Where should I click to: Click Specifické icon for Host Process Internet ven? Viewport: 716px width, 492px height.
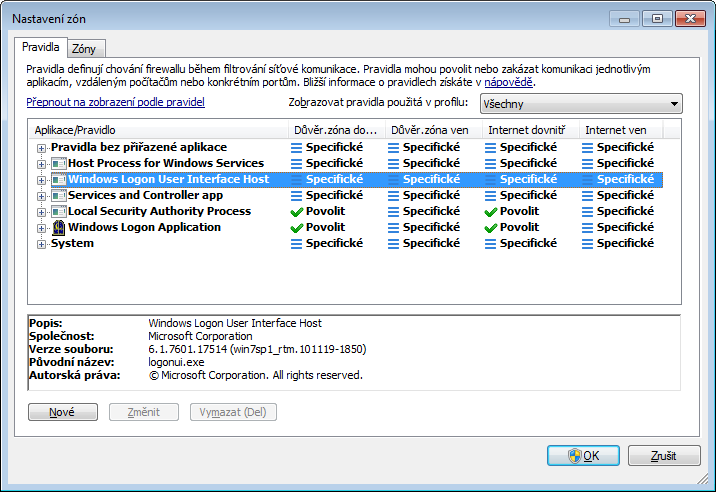[x=588, y=164]
